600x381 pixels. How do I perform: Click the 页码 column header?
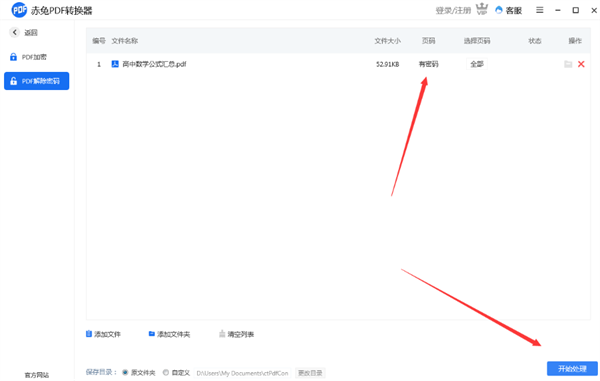coord(428,41)
